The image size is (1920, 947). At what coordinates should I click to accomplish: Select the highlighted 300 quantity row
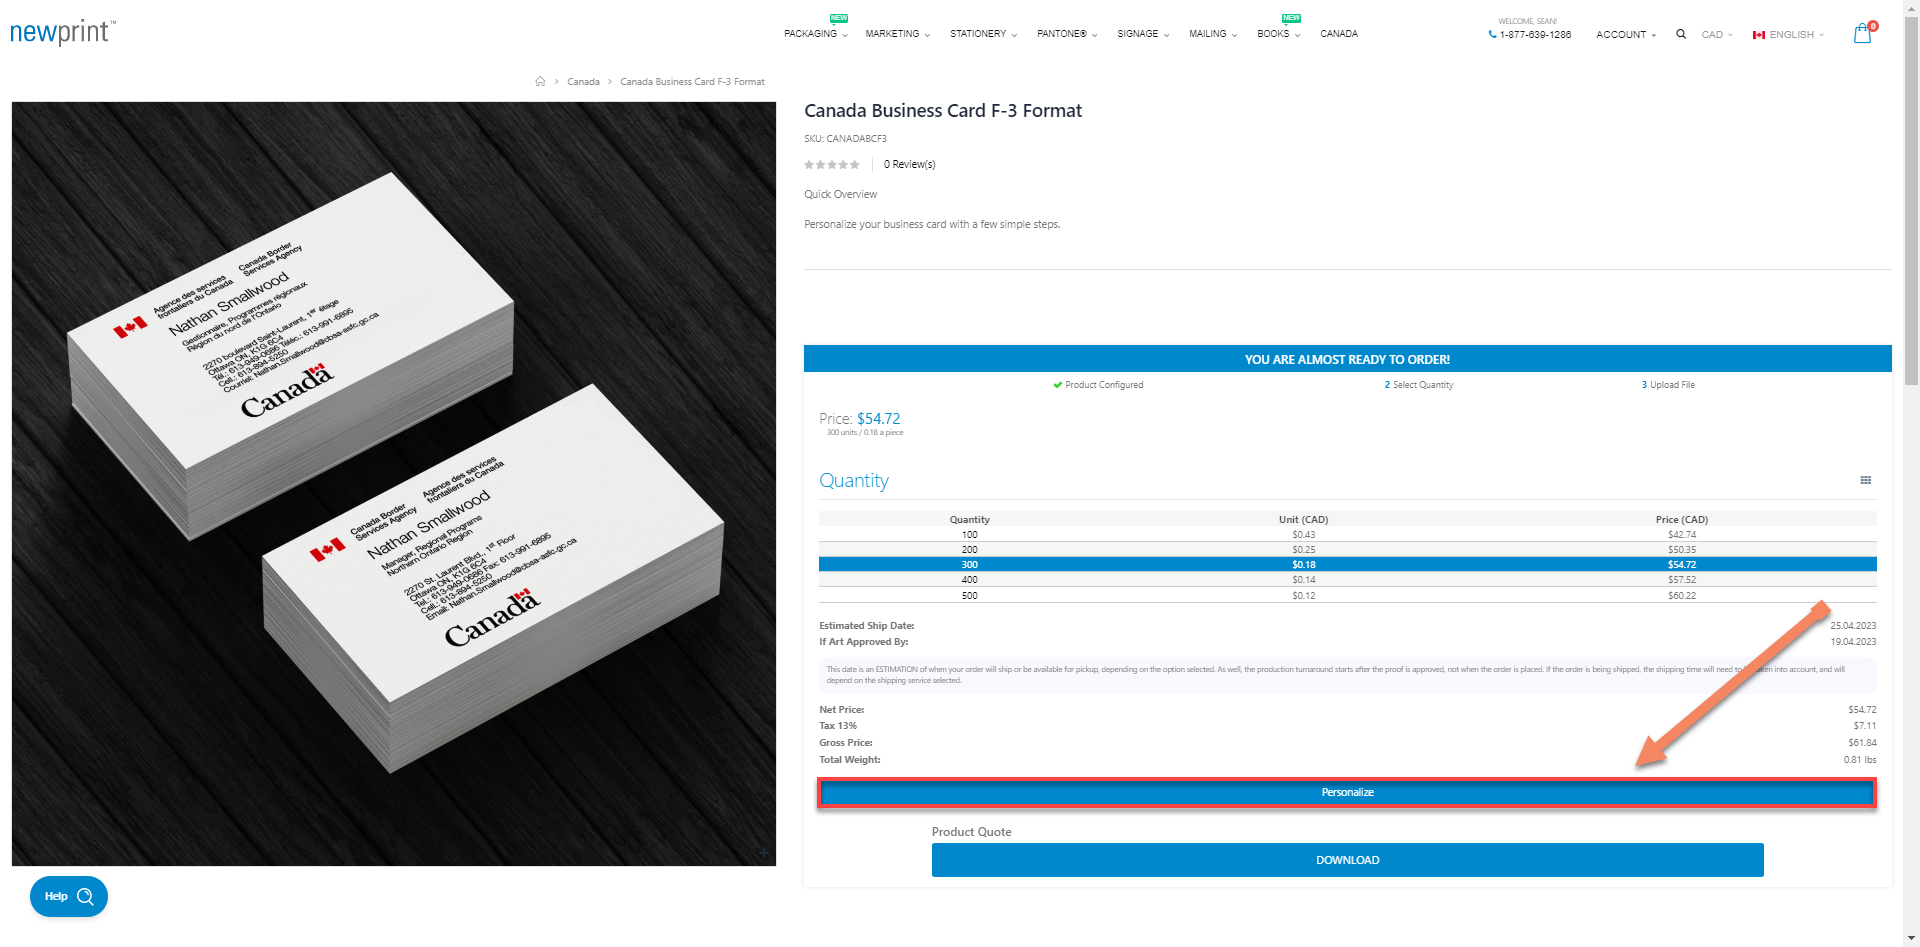point(1347,565)
